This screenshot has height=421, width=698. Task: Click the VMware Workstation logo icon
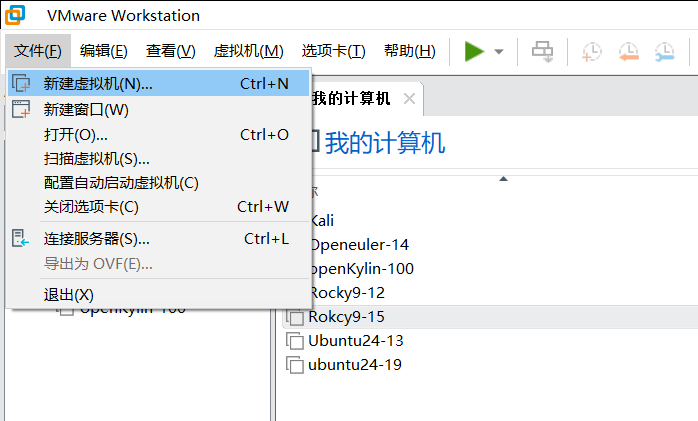point(15,15)
